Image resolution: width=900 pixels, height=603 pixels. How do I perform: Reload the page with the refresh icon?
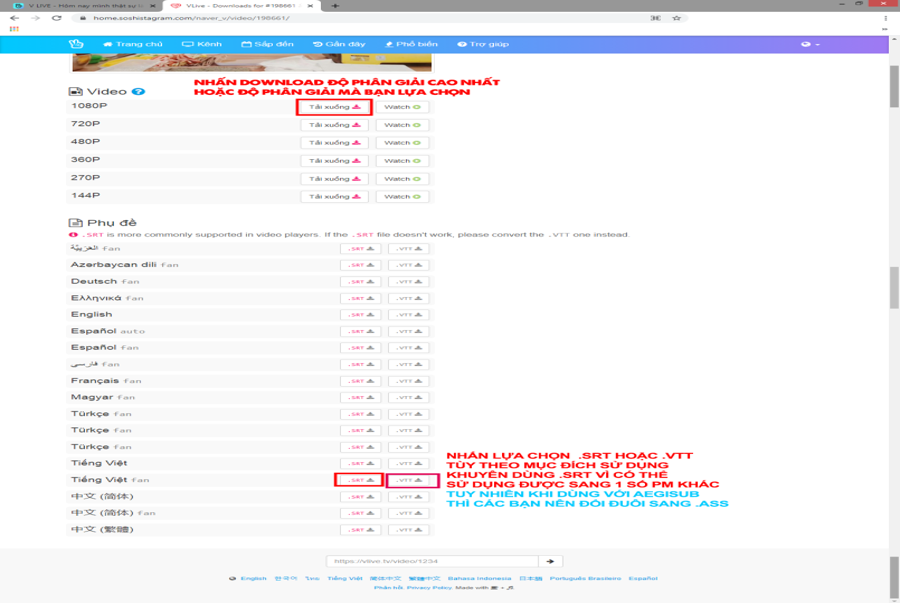click(57, 18)
